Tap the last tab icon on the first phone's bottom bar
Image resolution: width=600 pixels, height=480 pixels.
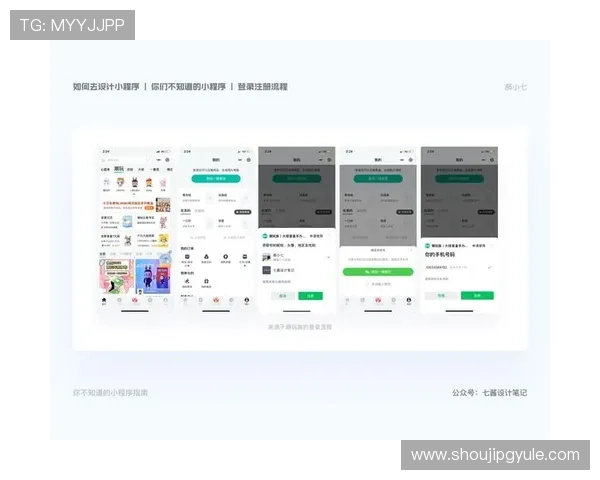[165, 300]
